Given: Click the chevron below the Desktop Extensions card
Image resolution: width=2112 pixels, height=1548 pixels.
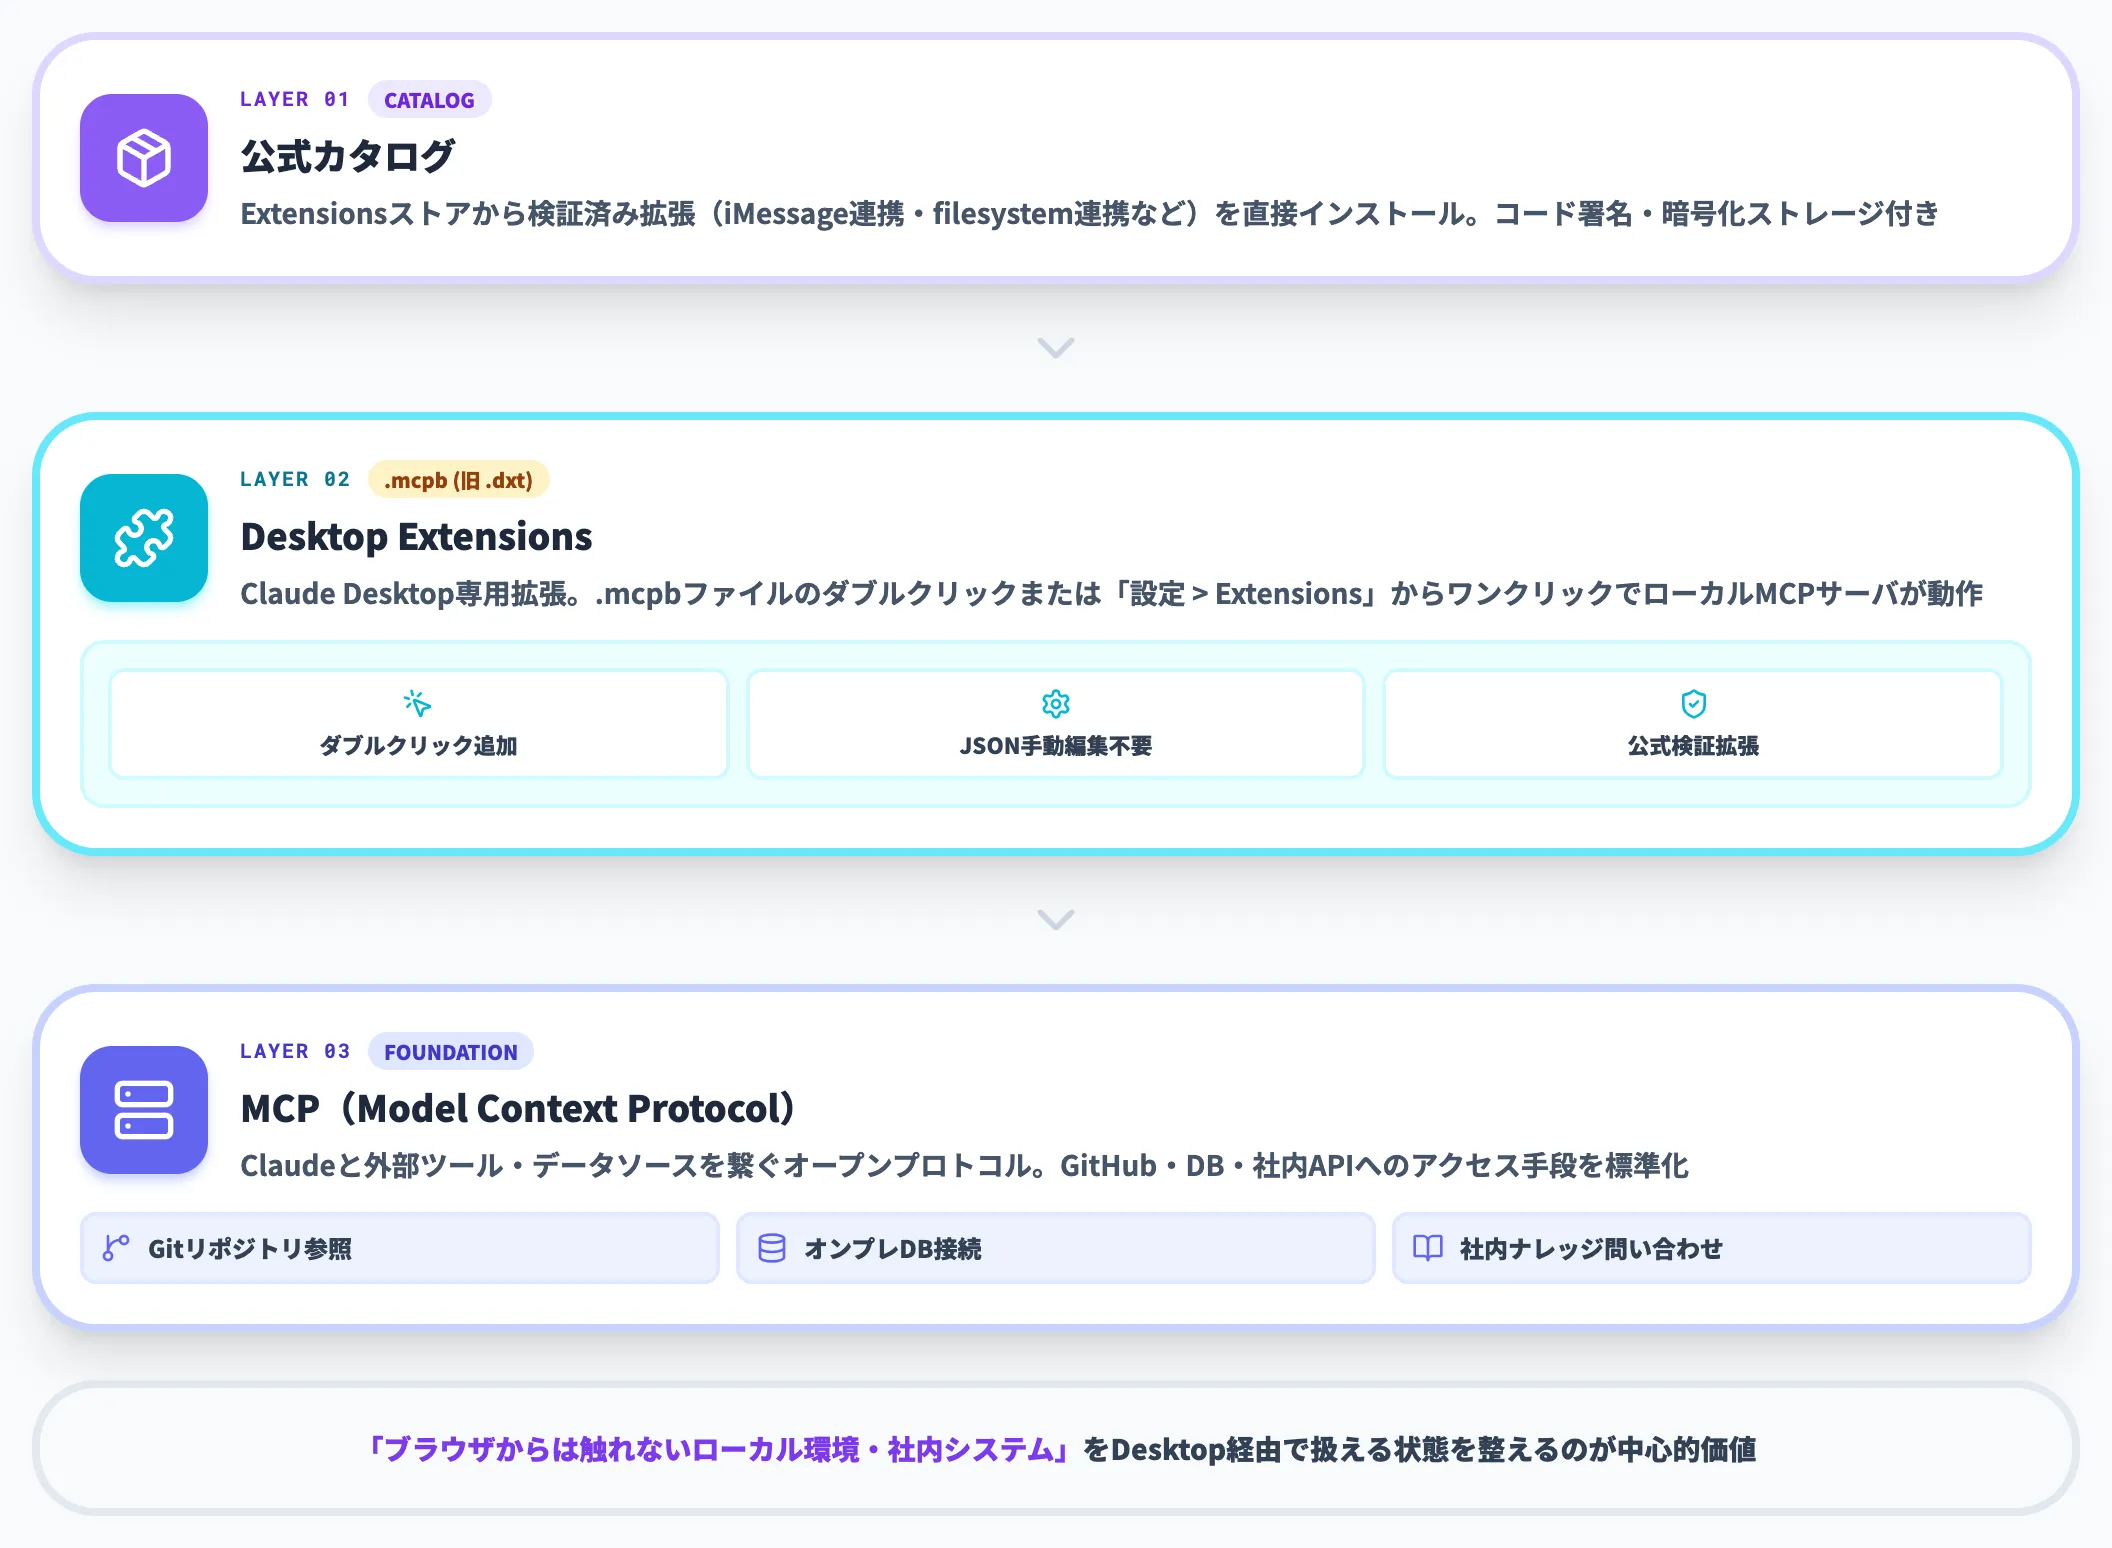Looking at the screenshot, I should [x=1056, y=919].
